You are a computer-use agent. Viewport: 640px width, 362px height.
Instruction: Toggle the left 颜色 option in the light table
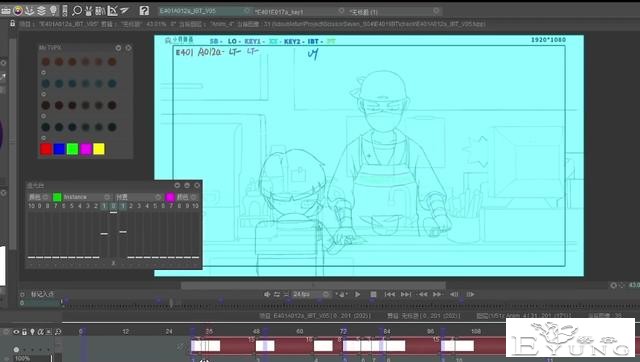(x=38, y=197)
